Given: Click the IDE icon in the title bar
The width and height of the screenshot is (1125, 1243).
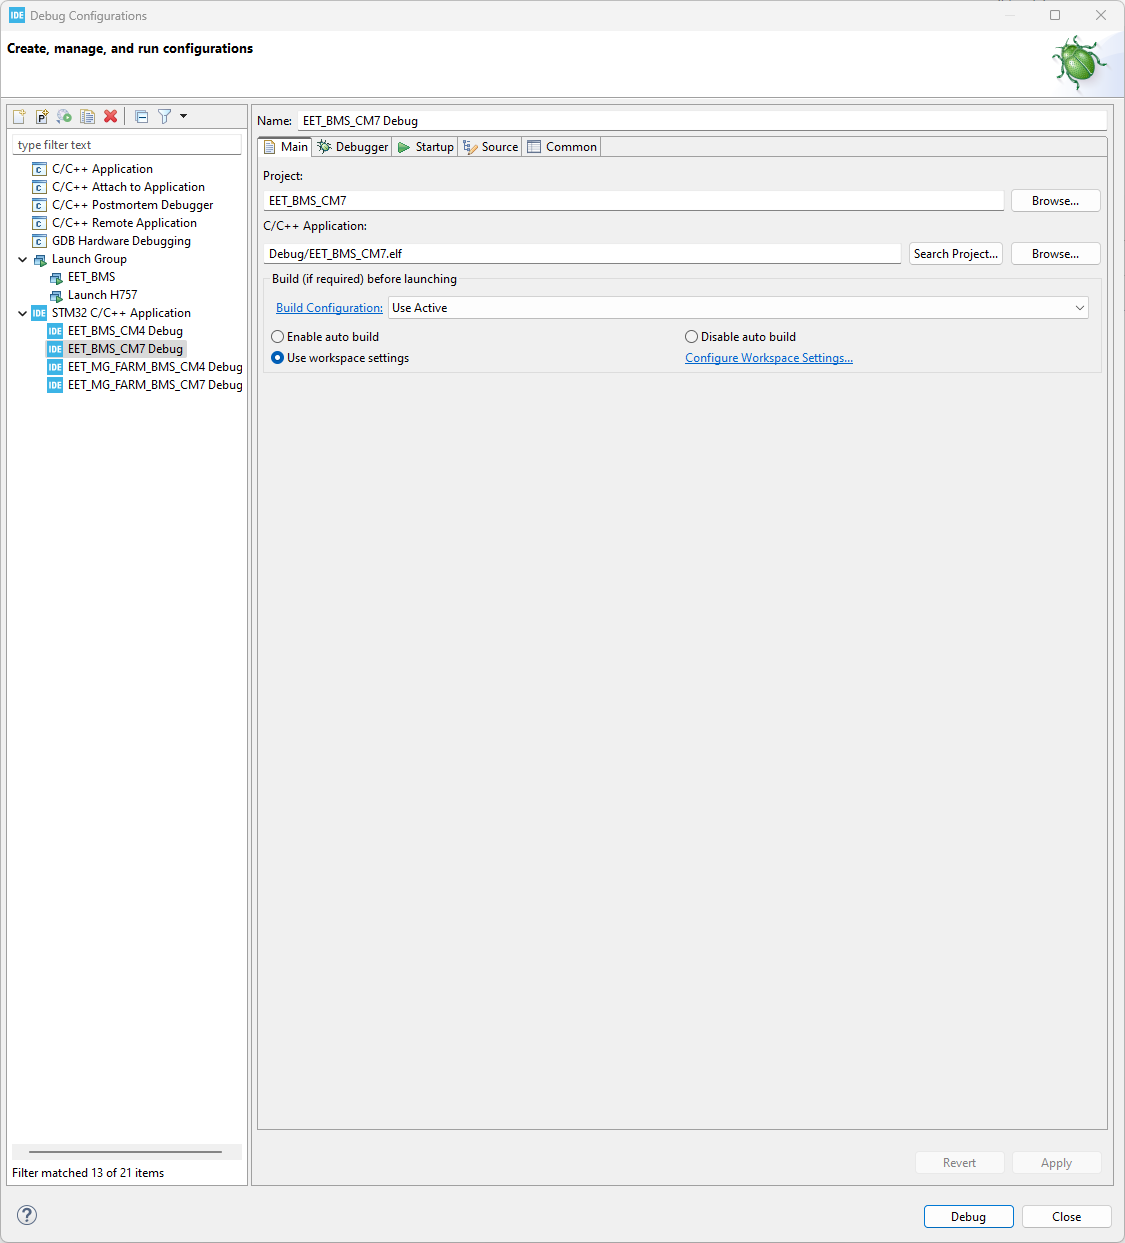Looking at the screenshot, I should [x=17, y=15].
